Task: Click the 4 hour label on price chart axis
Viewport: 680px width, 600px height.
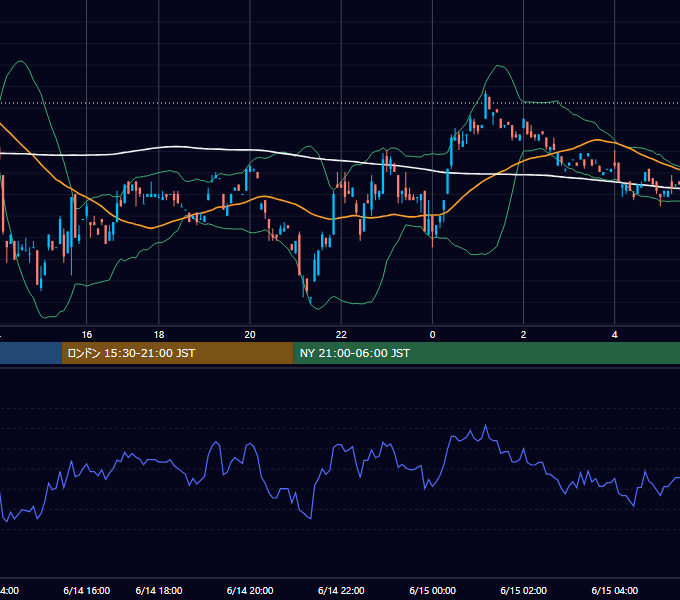Action: coord(615,335)
